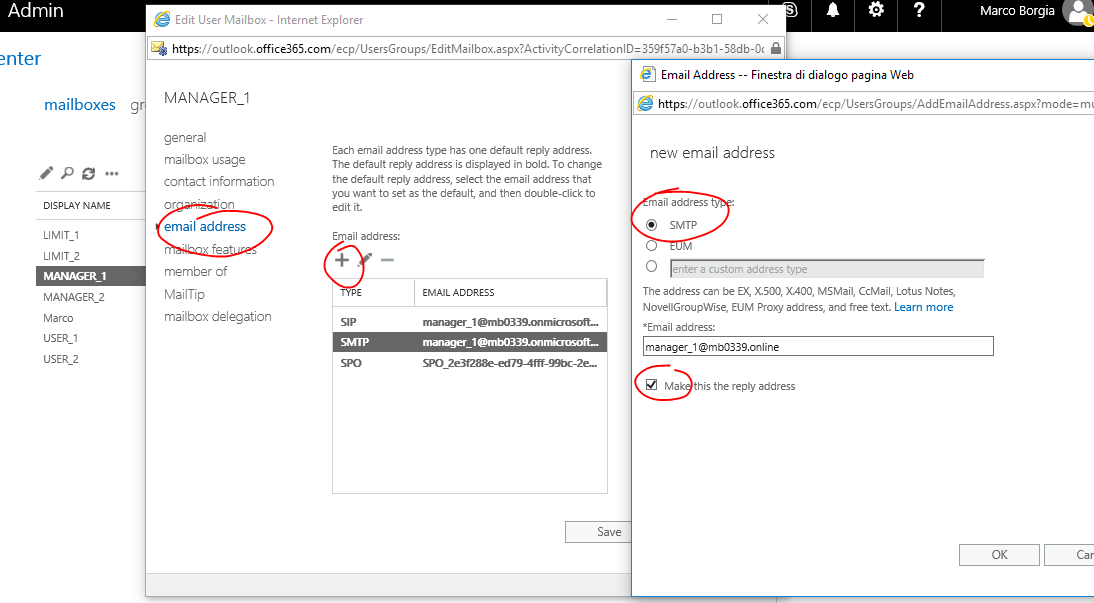Click the remove minus icon above address list

[387, 260]
